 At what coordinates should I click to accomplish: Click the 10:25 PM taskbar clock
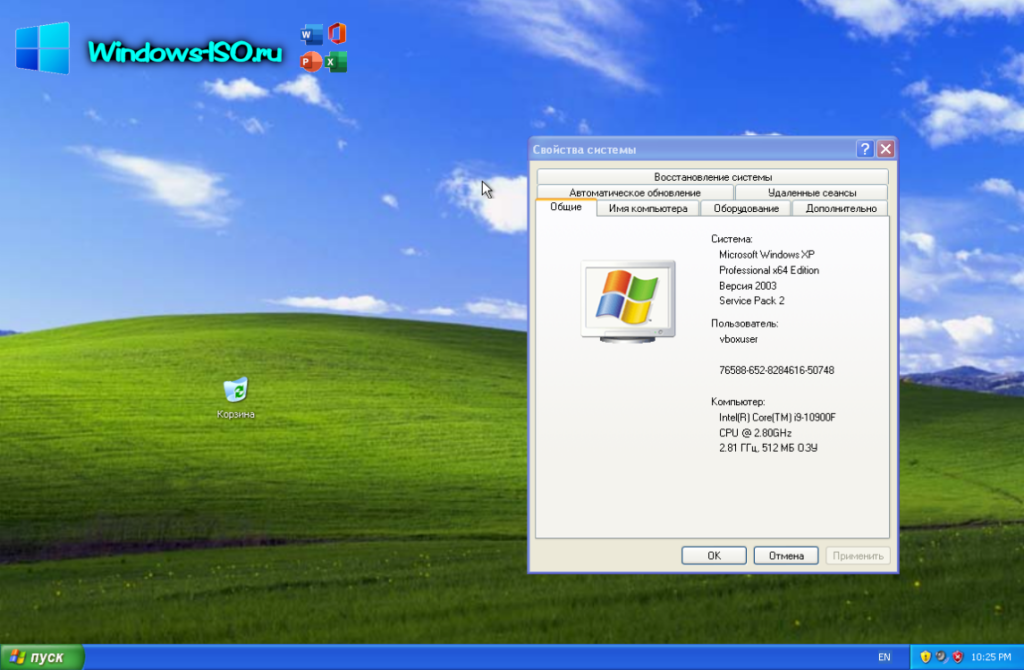(x=991, y=657)
